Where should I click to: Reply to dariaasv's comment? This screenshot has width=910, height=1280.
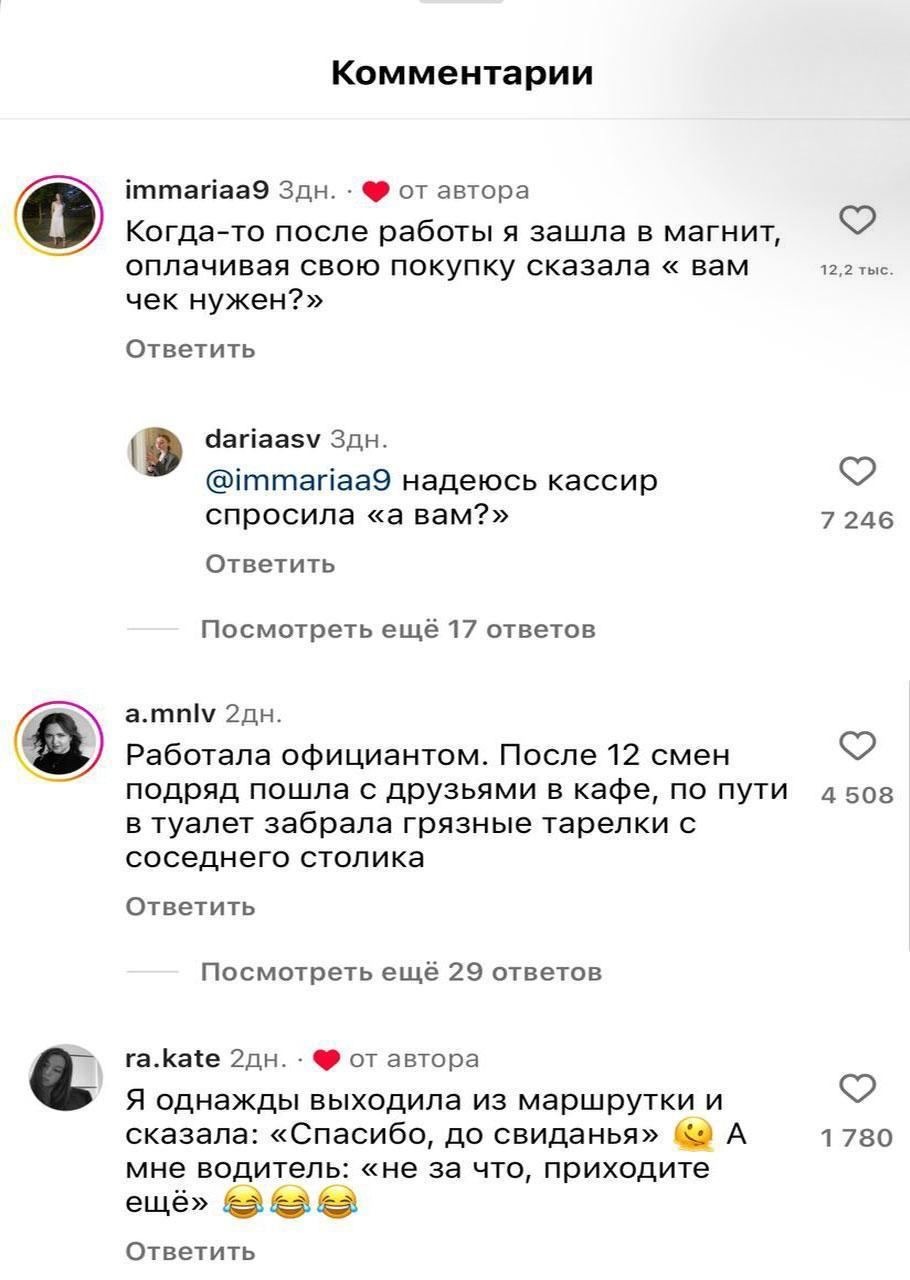(x=270, y=564)
